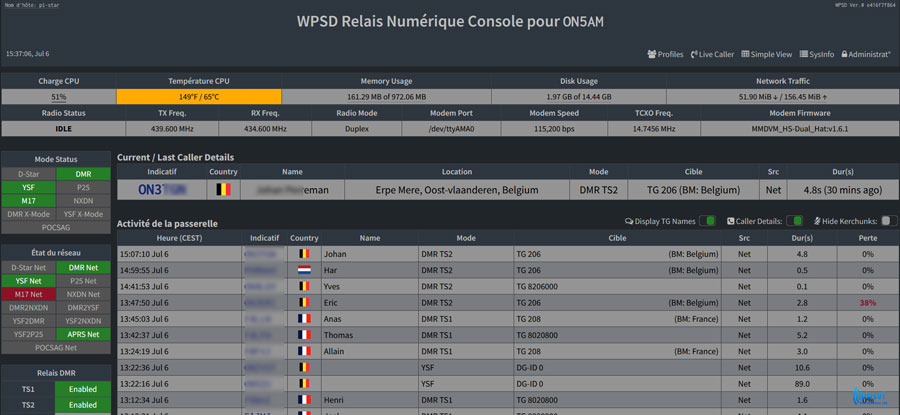
Task: Click the TG 206 (BM: Belgium) target in caller details
Action: (693, 190)
